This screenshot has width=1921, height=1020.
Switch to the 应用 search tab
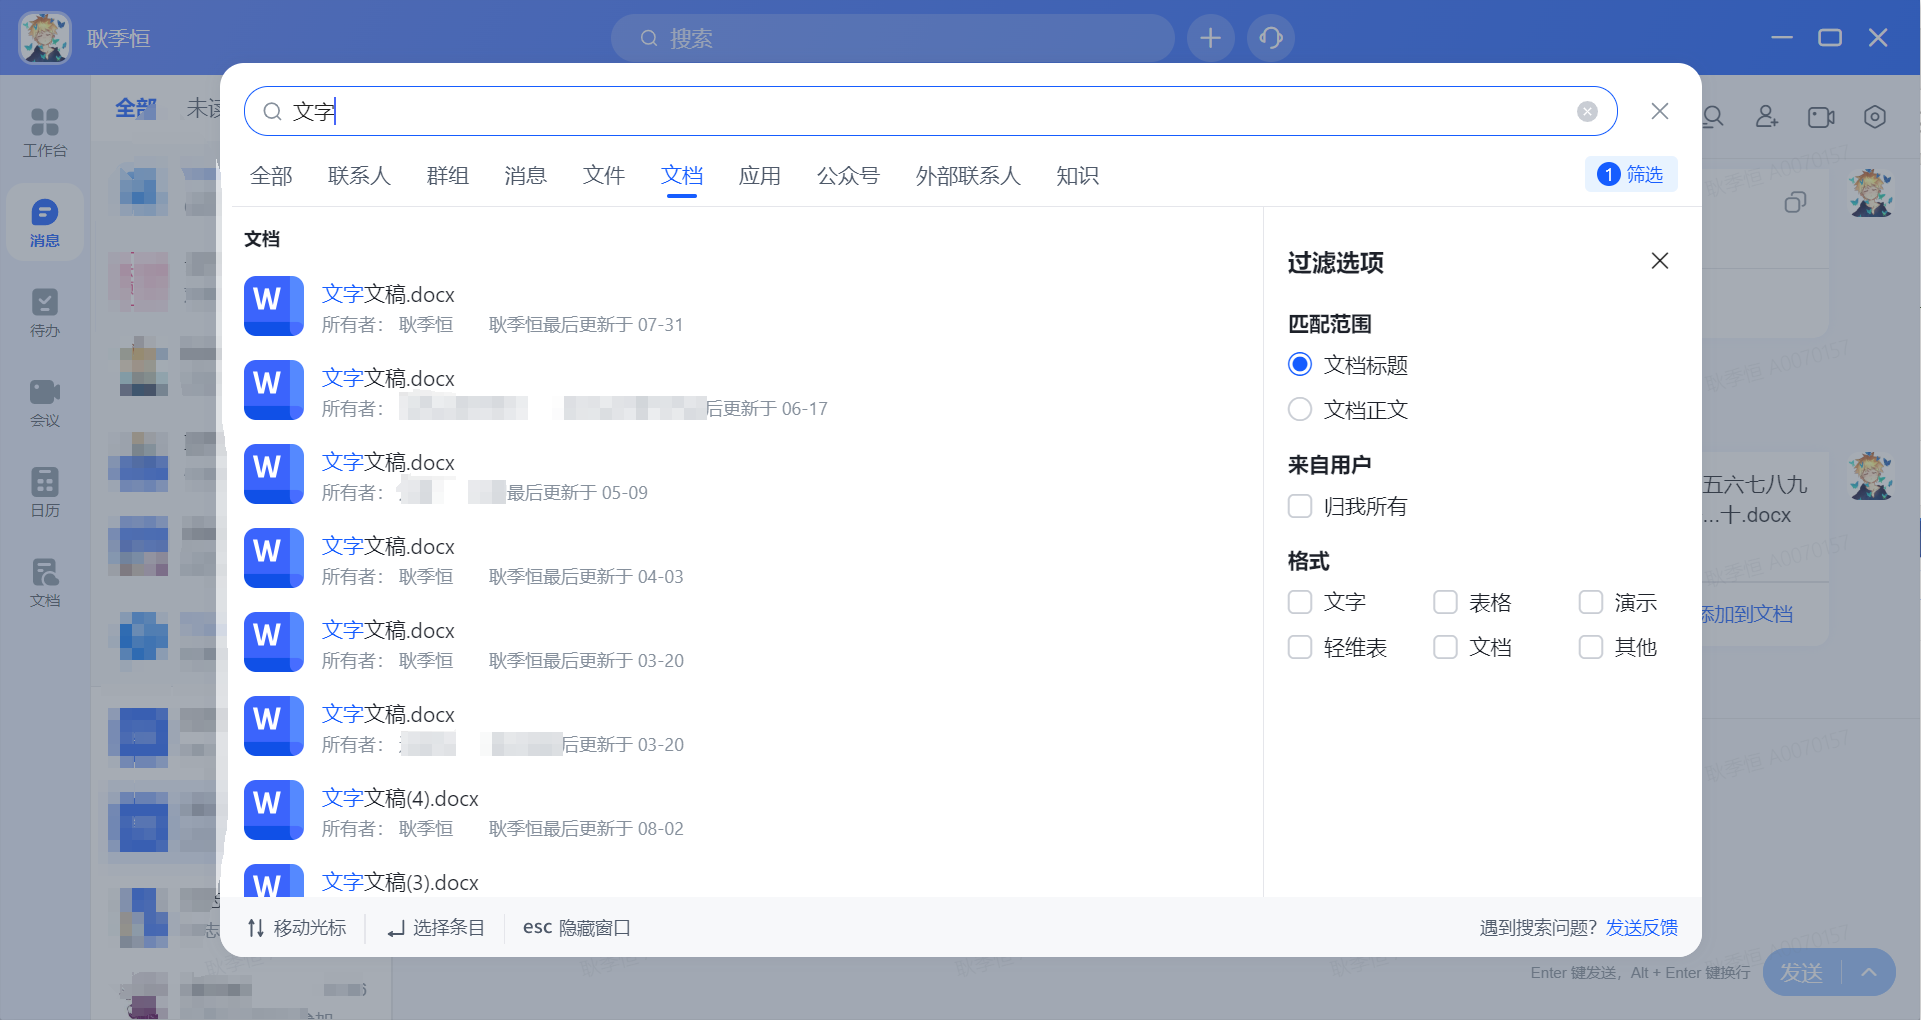tap(759, 176)
